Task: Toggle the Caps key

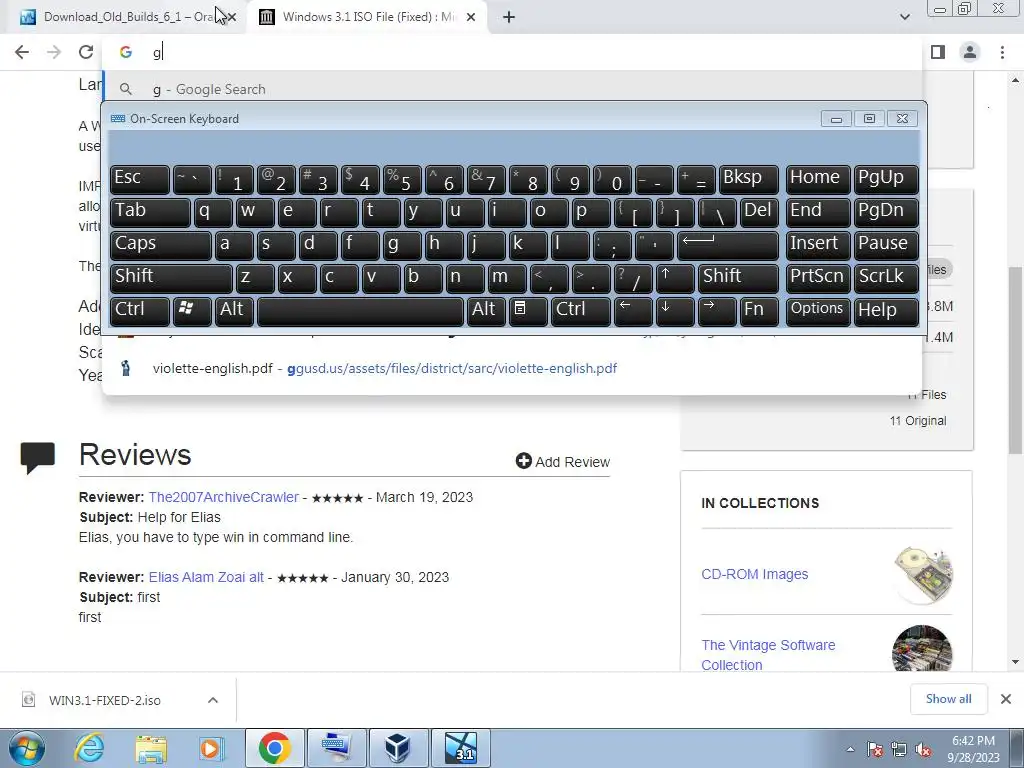Action: pos(161,244)
